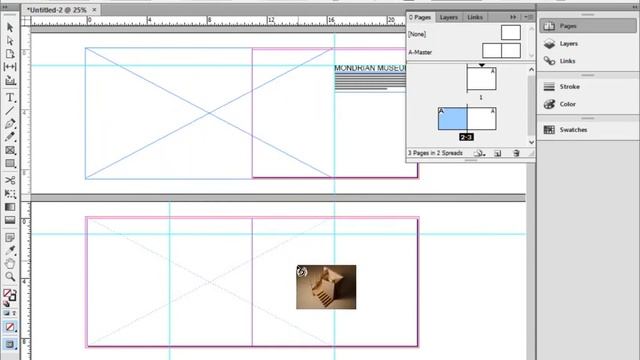Select highlighted page 2 thumbnail

(x=453, y=119)
